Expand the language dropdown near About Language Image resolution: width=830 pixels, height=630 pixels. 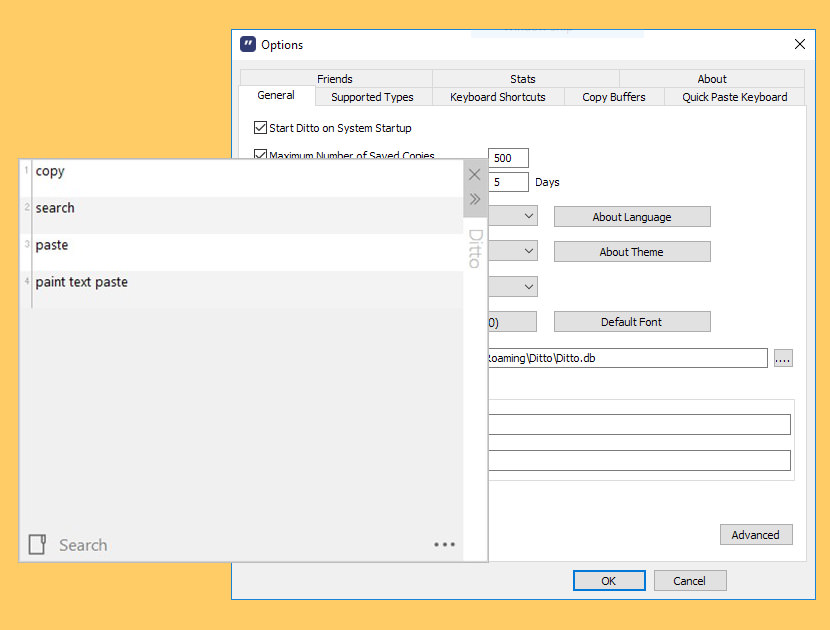513,216
